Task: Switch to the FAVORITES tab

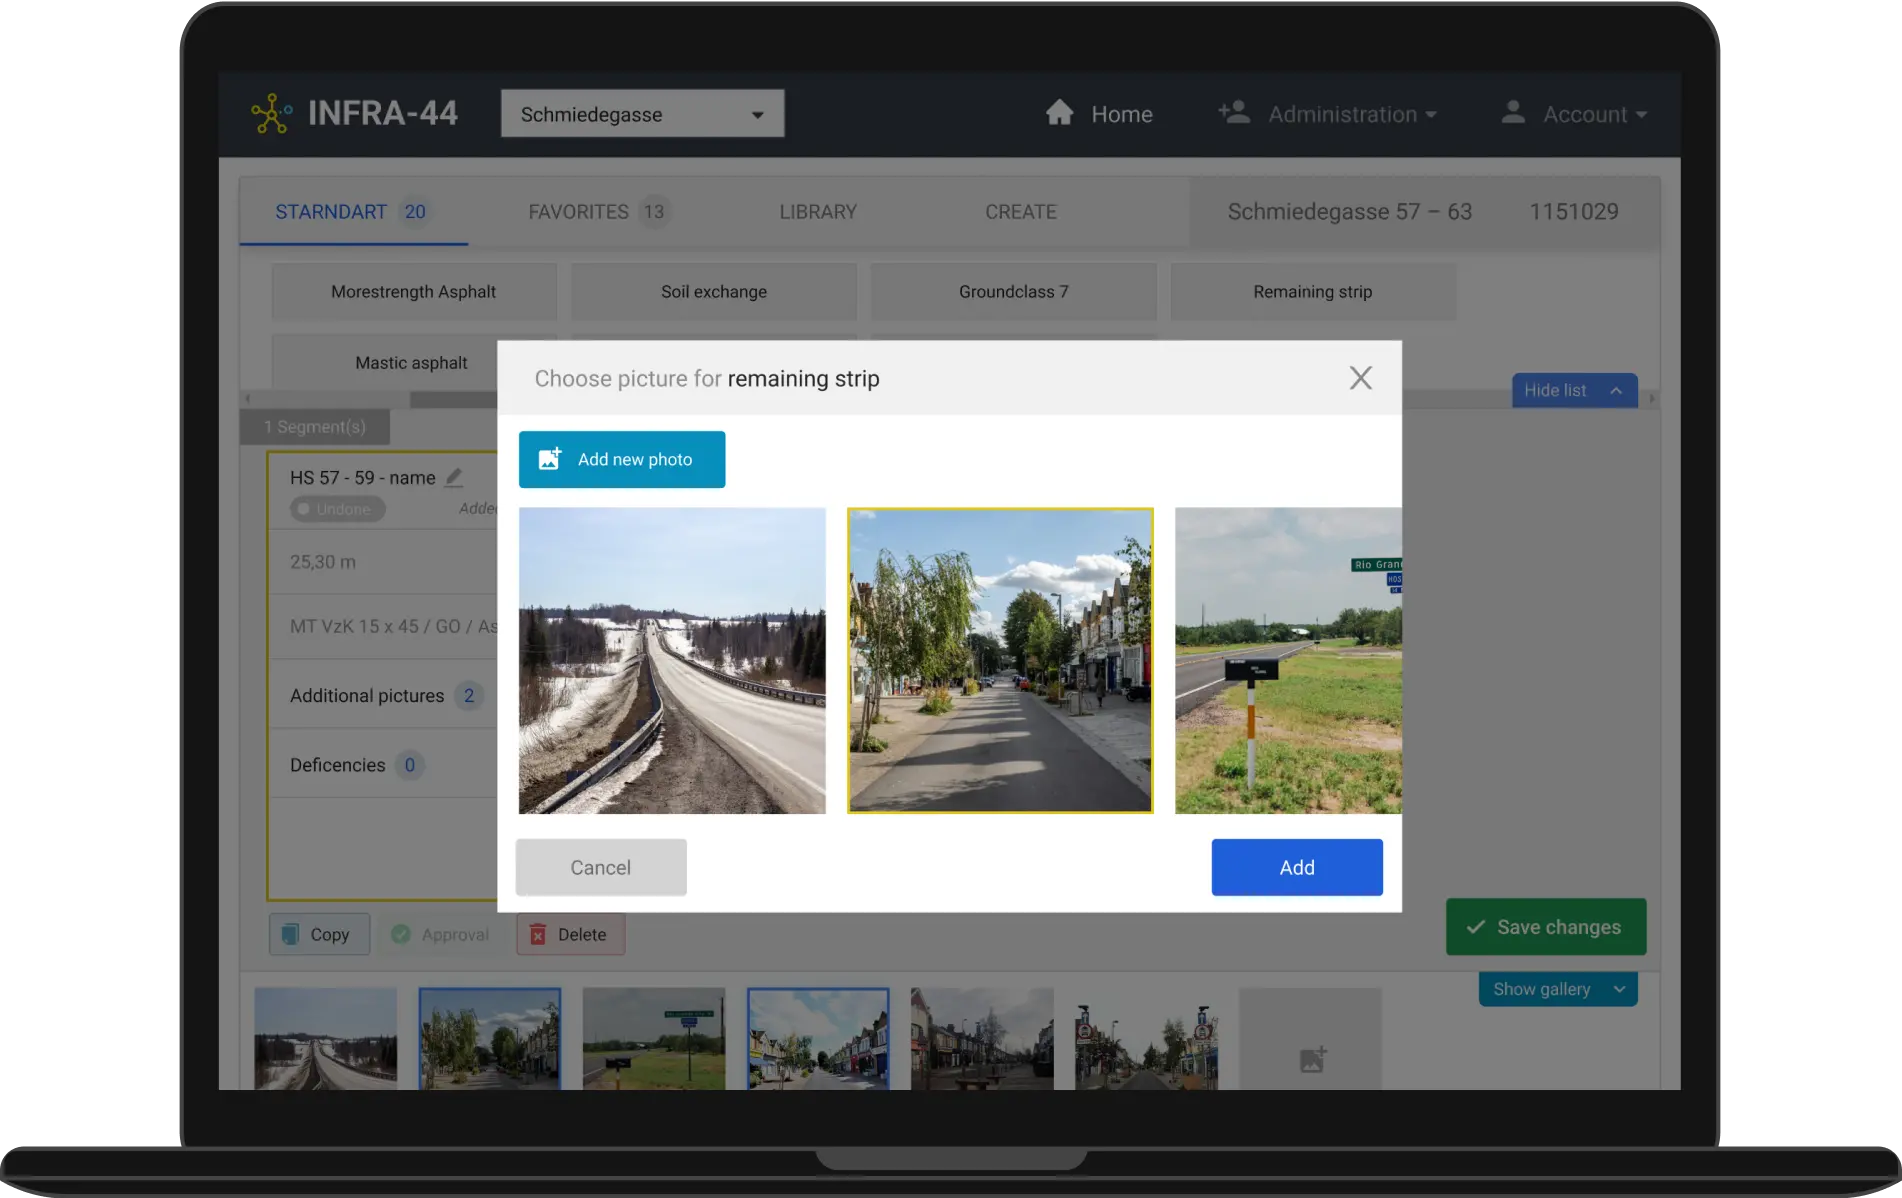Action: [x=578, y=211]
